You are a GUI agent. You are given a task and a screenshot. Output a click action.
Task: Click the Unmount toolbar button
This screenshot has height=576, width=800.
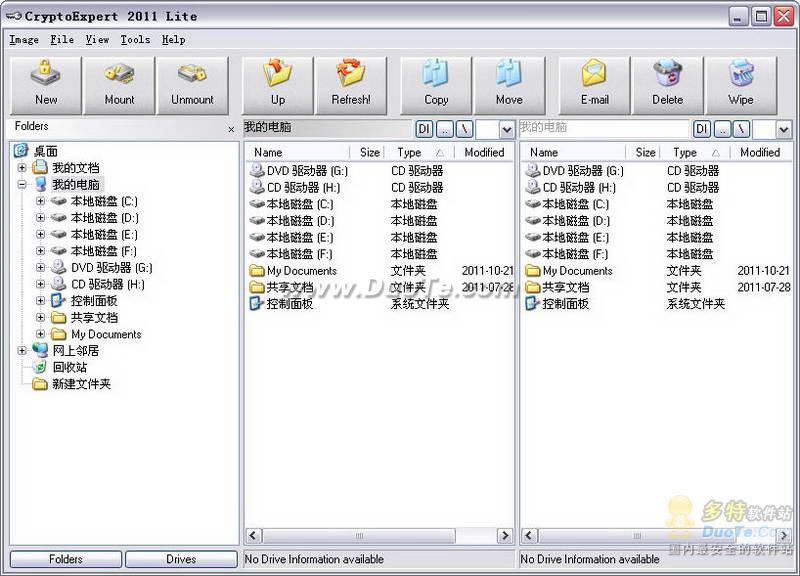tap(192, 85)
